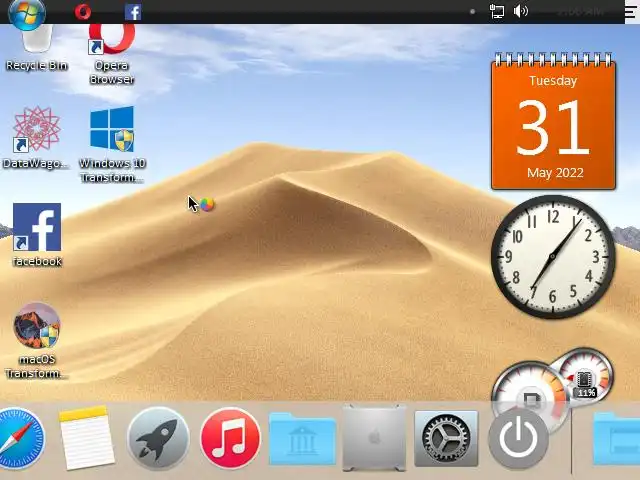Open Launchpad rocket icon in the dock
This screenshot has height=480, width=640.
158,439
